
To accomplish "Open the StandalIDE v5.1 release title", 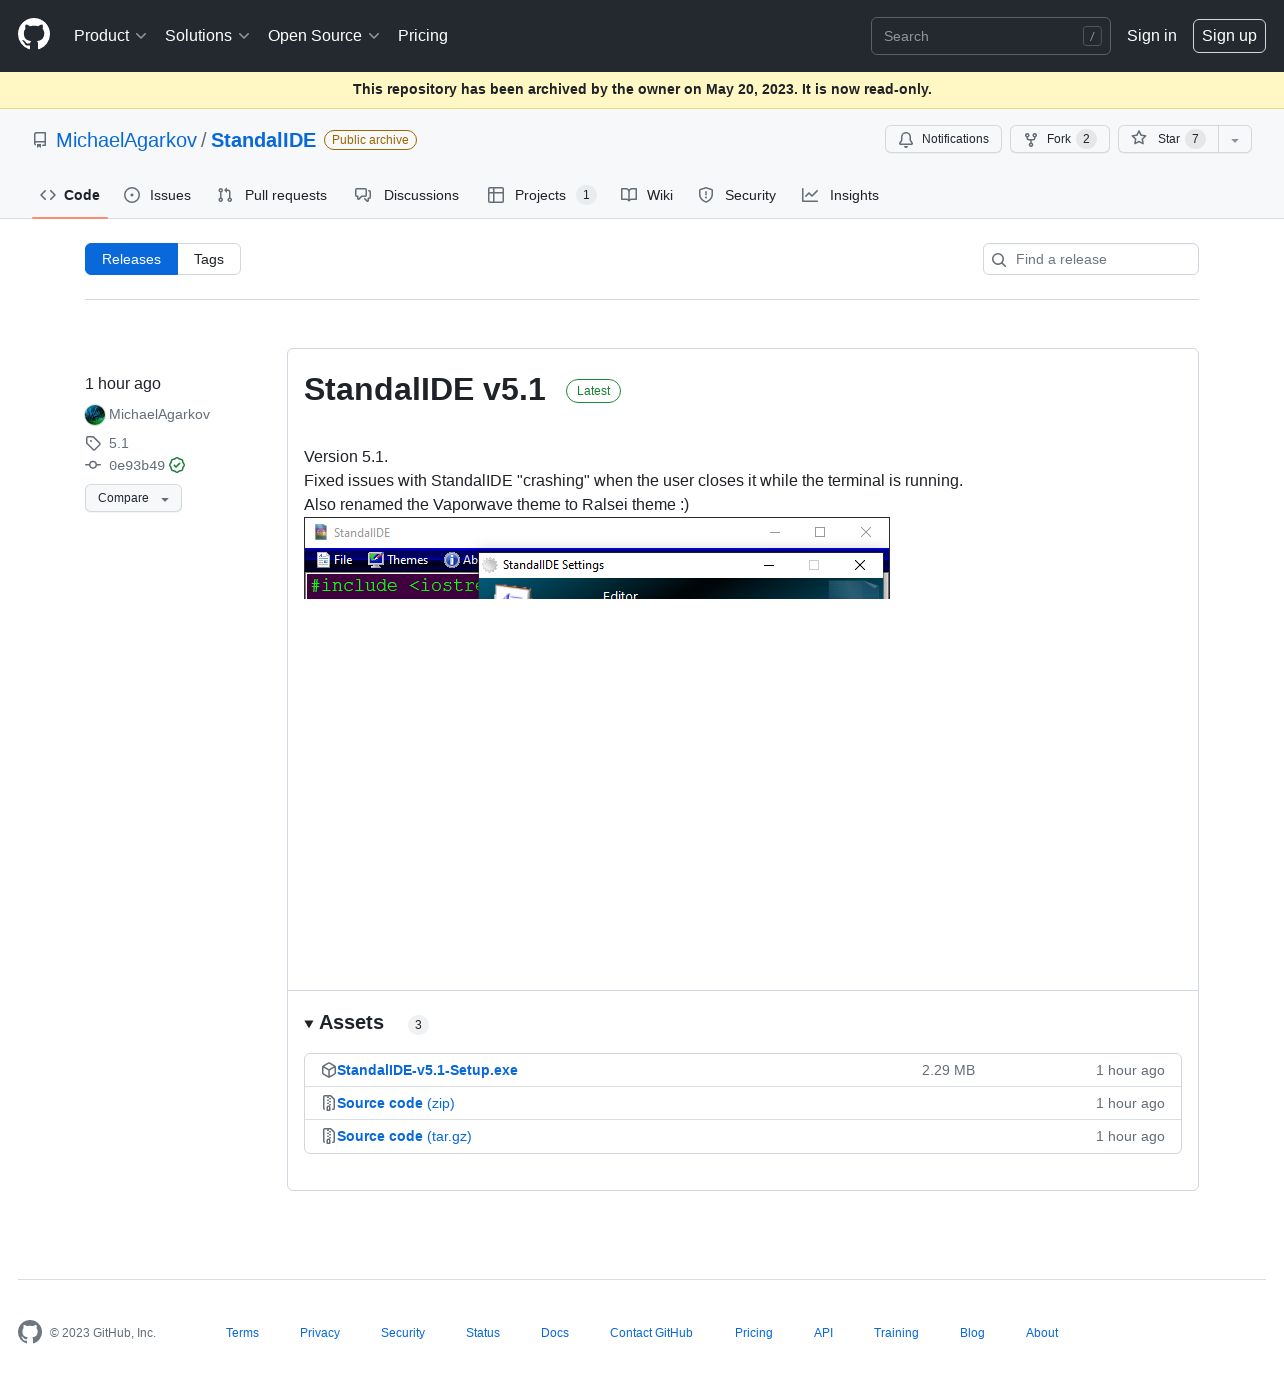I will click(425, 389).
